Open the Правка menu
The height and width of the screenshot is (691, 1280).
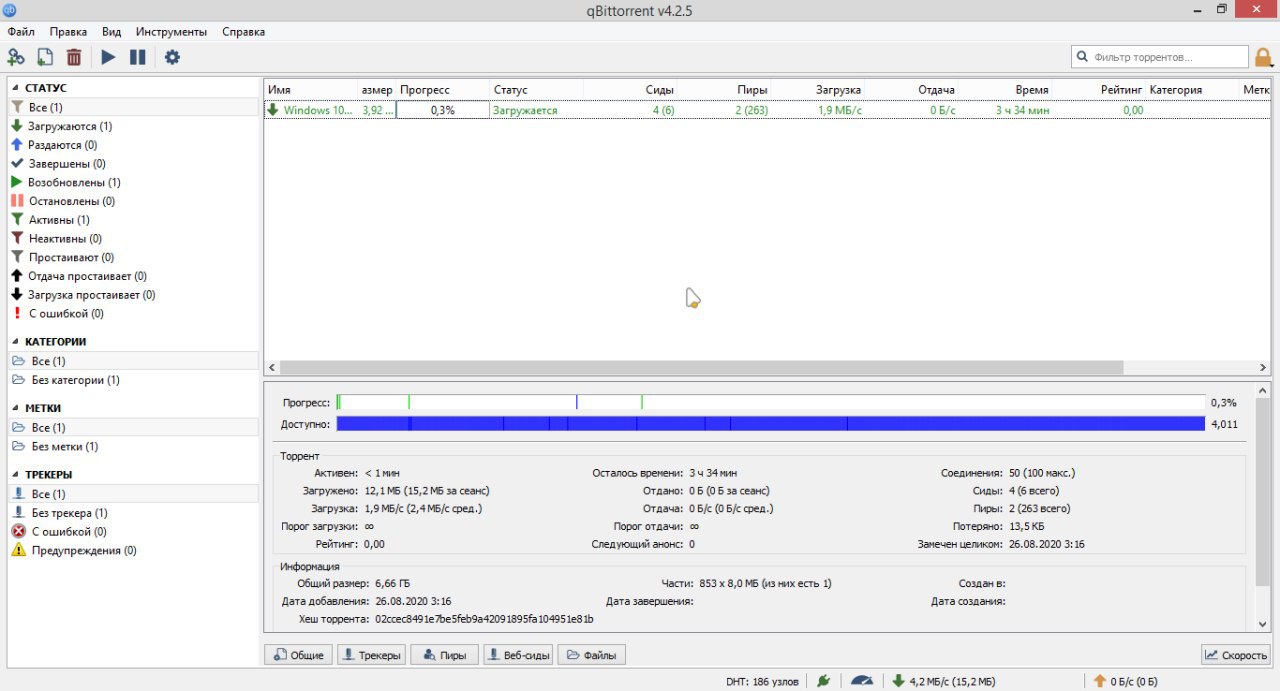(68, 32)
